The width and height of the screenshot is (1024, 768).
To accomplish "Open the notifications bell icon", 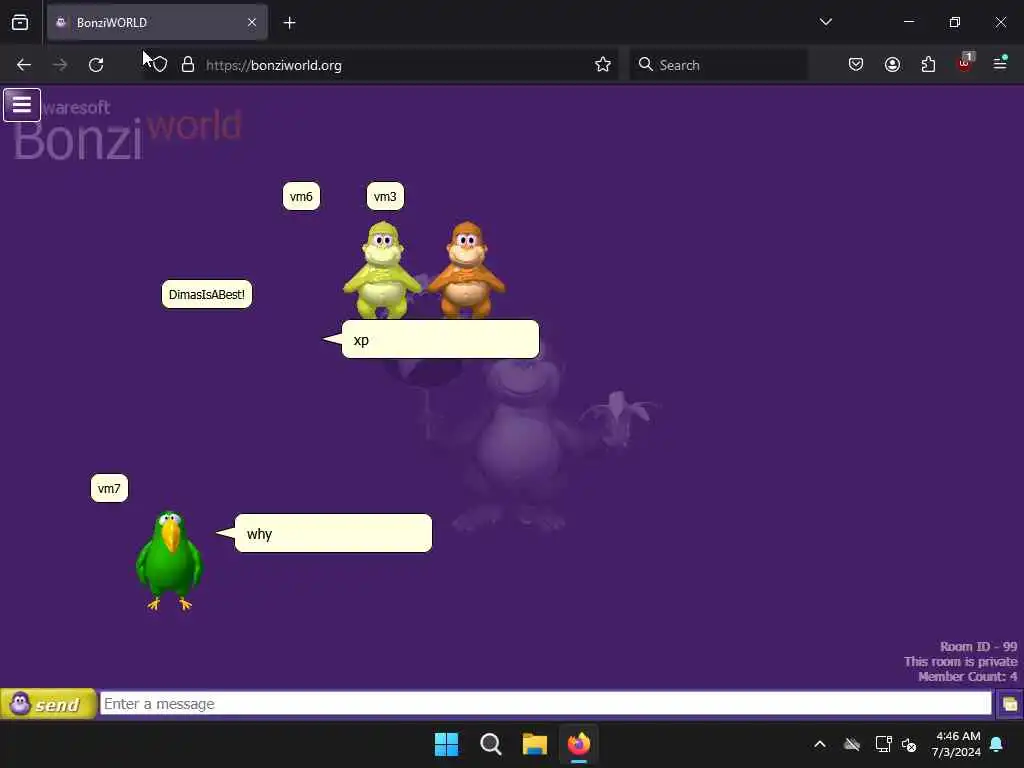I will (997, 744).
